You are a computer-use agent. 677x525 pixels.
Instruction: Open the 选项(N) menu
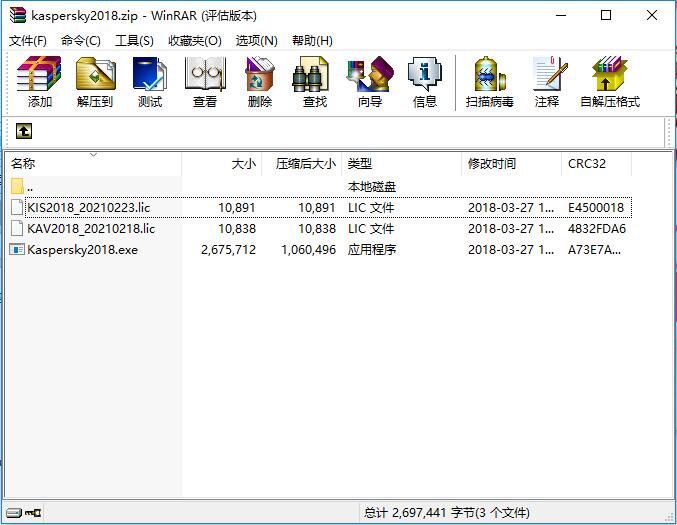coord(256,41)
